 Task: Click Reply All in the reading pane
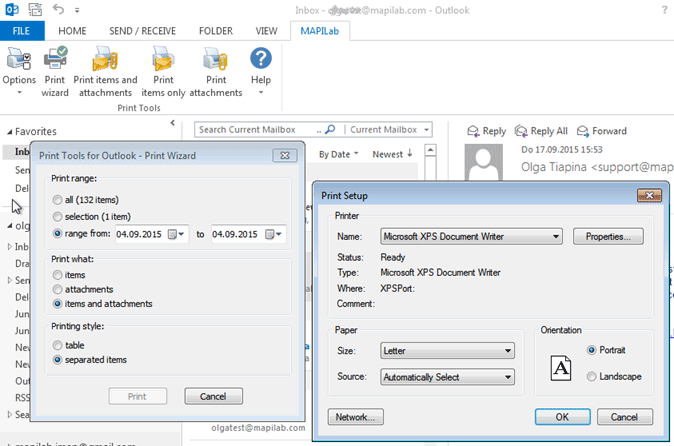pos(541,131)
